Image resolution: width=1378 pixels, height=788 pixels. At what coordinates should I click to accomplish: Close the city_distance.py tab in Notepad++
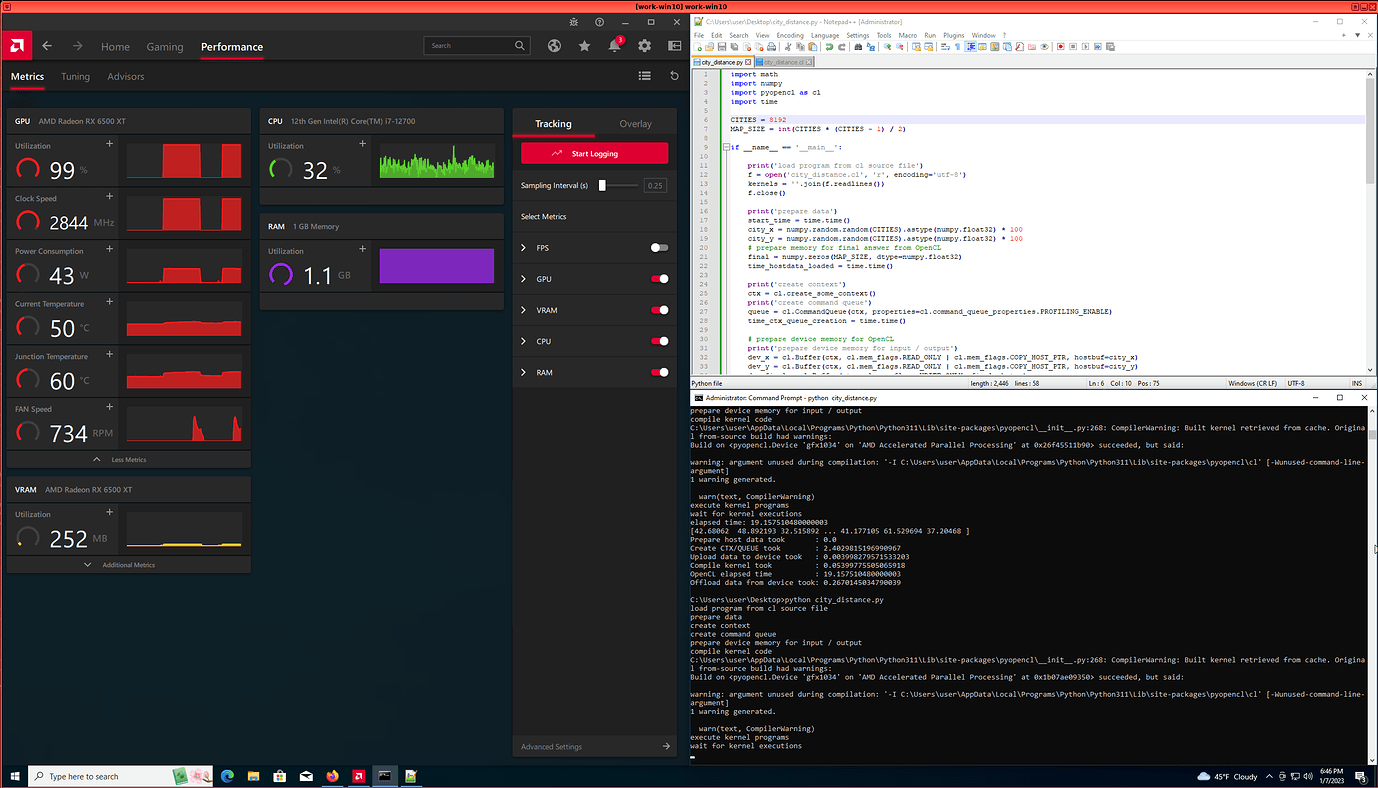[x=748, y=62]
